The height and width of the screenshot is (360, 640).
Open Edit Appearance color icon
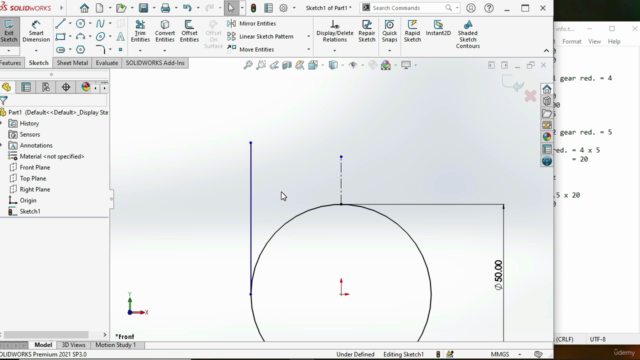pyautogui.click(x=386, y=65)
